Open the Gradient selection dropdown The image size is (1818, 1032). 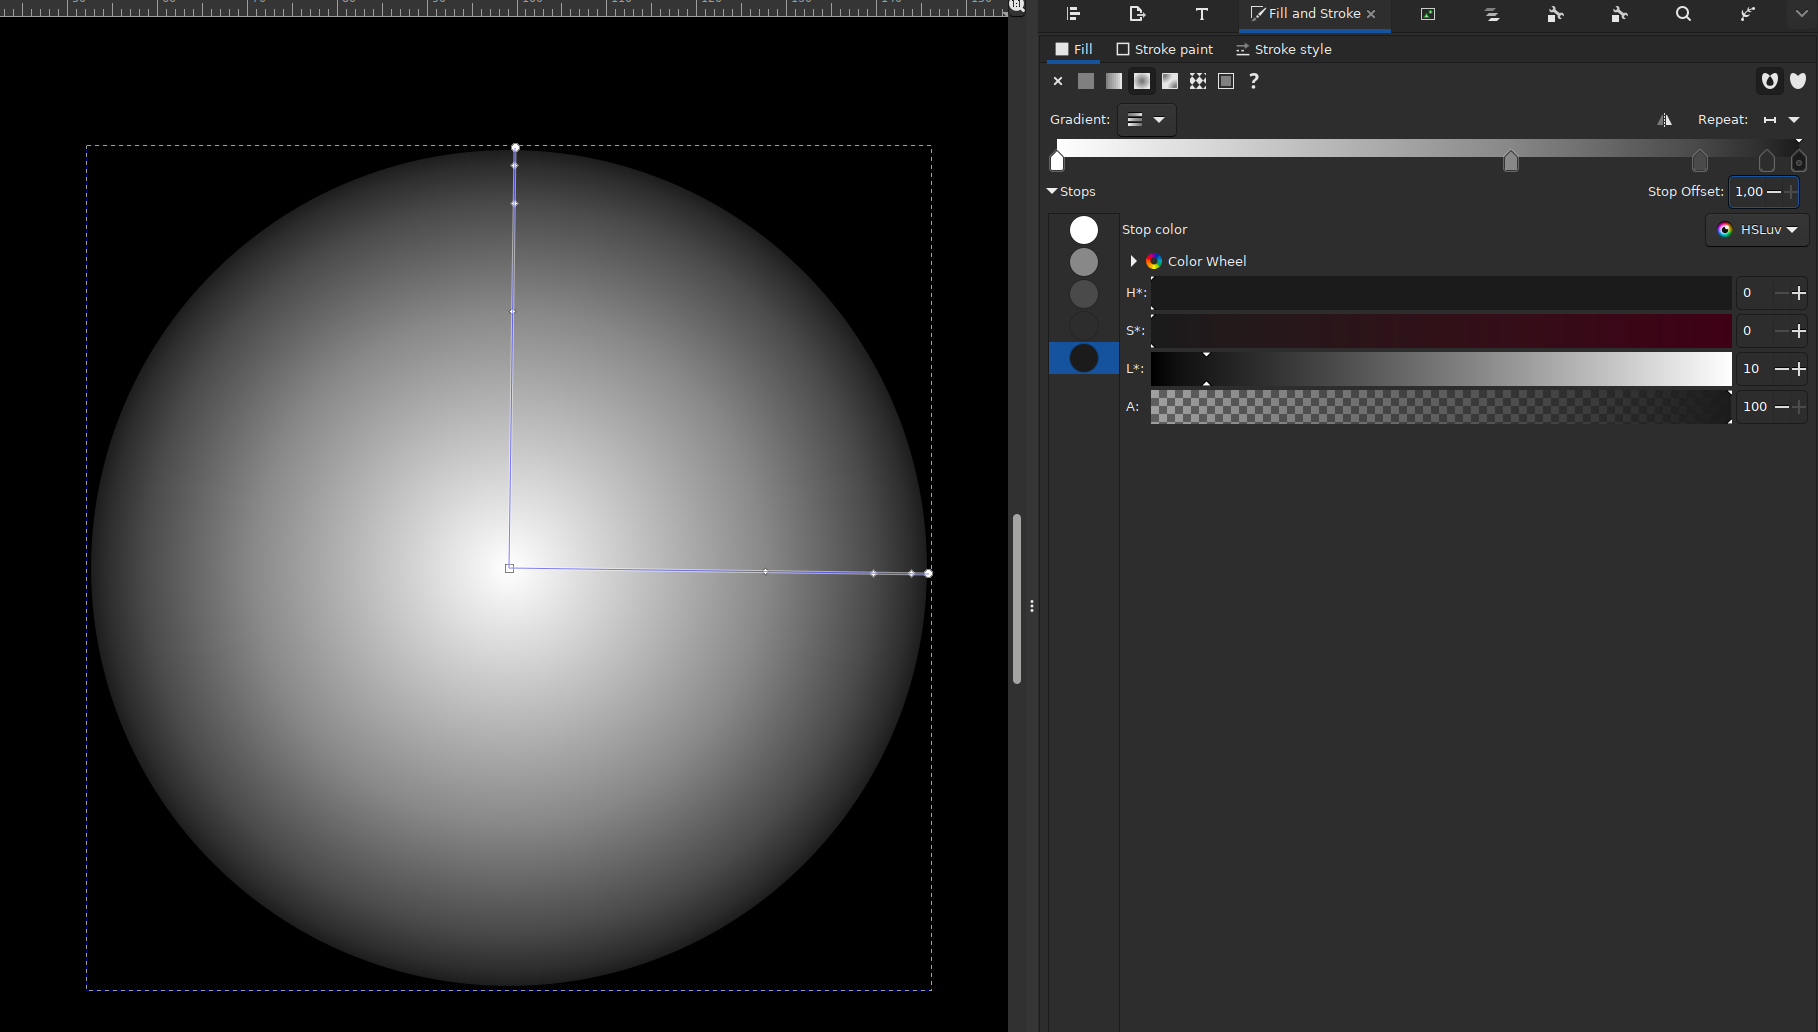[x=1146, y=120]
